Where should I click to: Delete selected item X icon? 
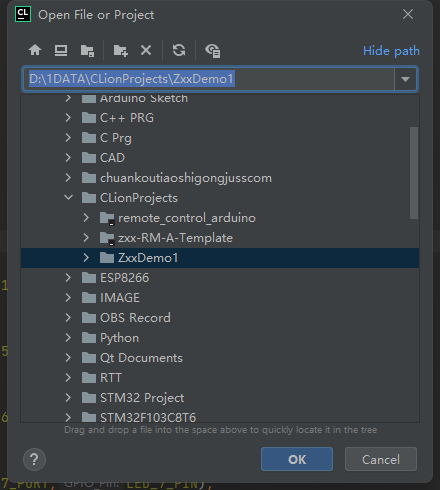(x=146, y=50)
